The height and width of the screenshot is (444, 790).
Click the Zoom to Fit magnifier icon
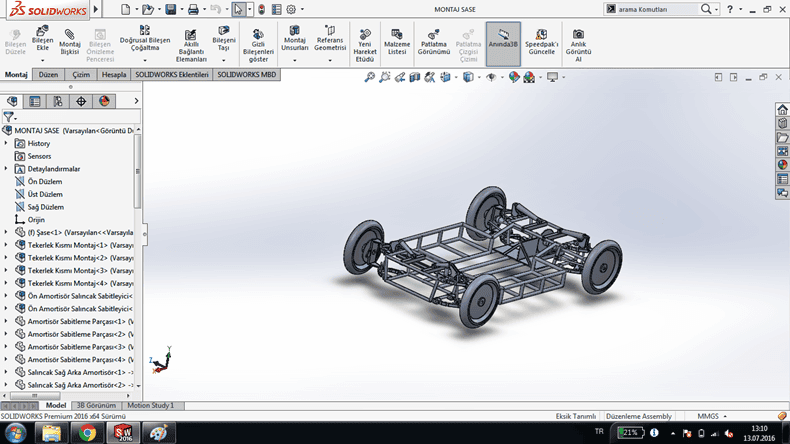point(369,77)
